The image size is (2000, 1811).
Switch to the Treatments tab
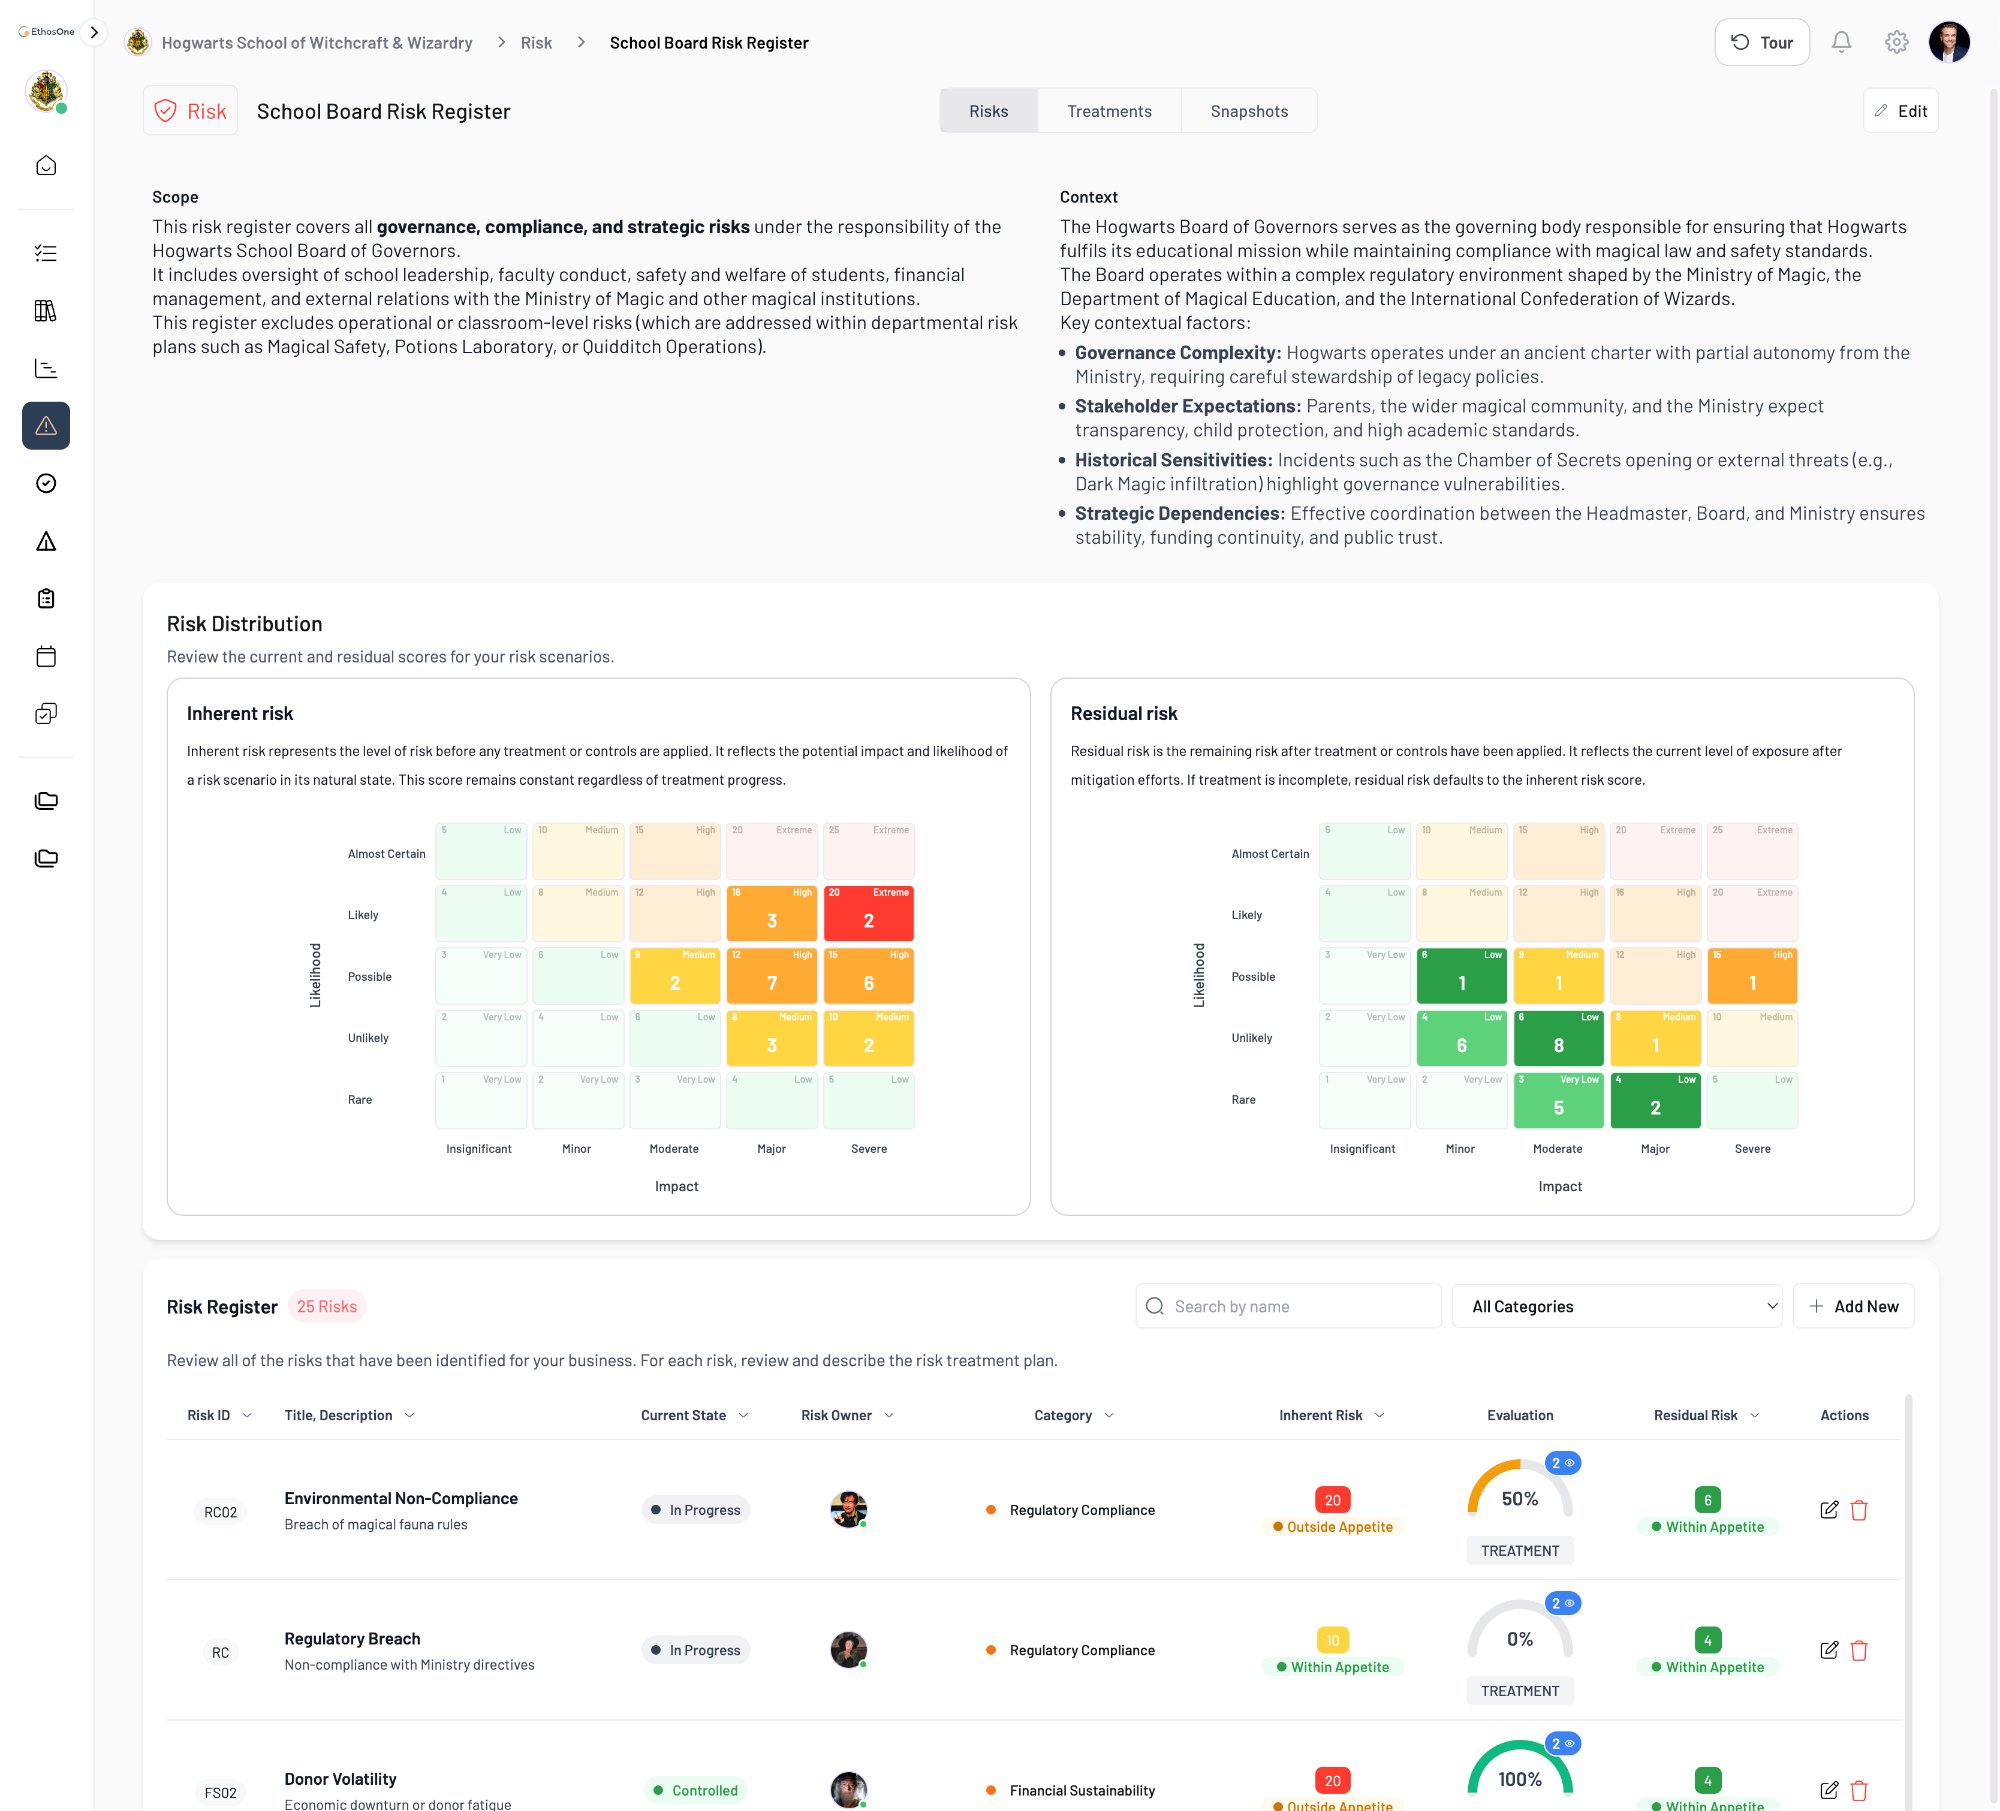click(x=1109, y=111)
